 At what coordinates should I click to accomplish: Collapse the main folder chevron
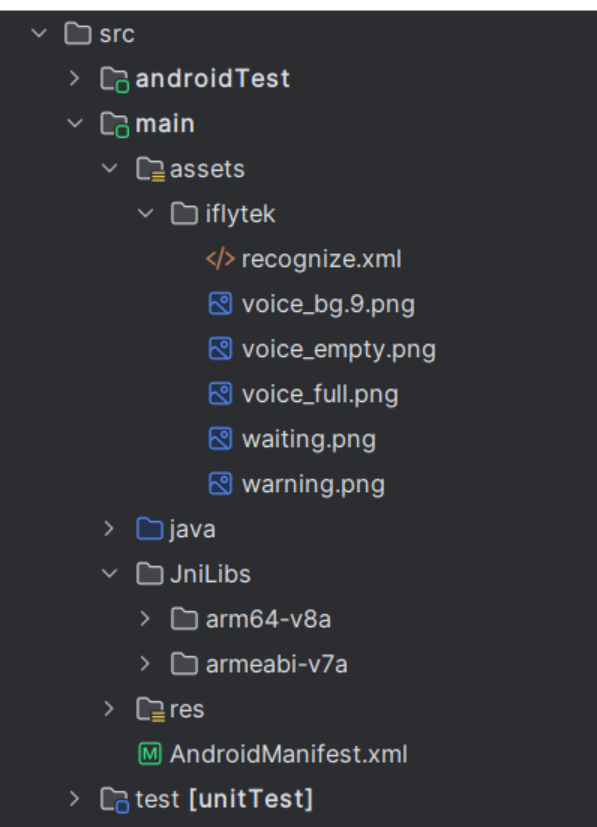click(74, 123)
